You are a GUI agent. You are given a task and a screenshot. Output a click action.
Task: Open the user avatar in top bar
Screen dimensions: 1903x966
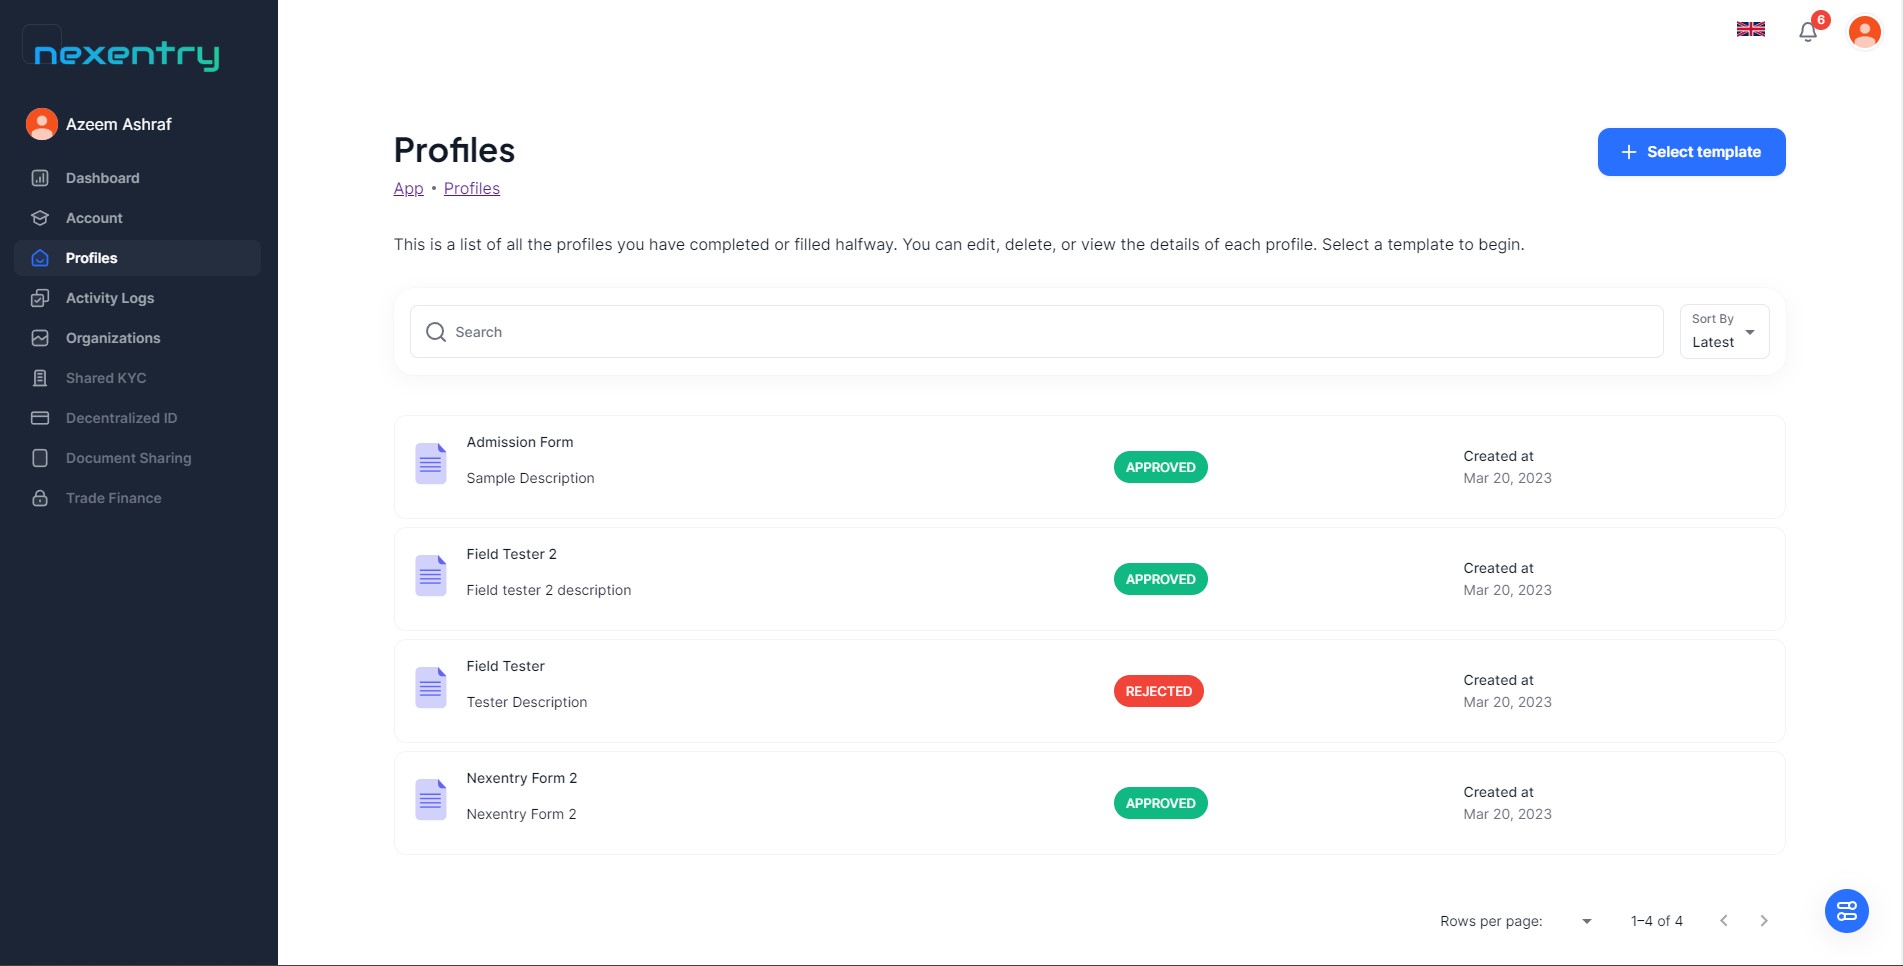click(1864, 32)
